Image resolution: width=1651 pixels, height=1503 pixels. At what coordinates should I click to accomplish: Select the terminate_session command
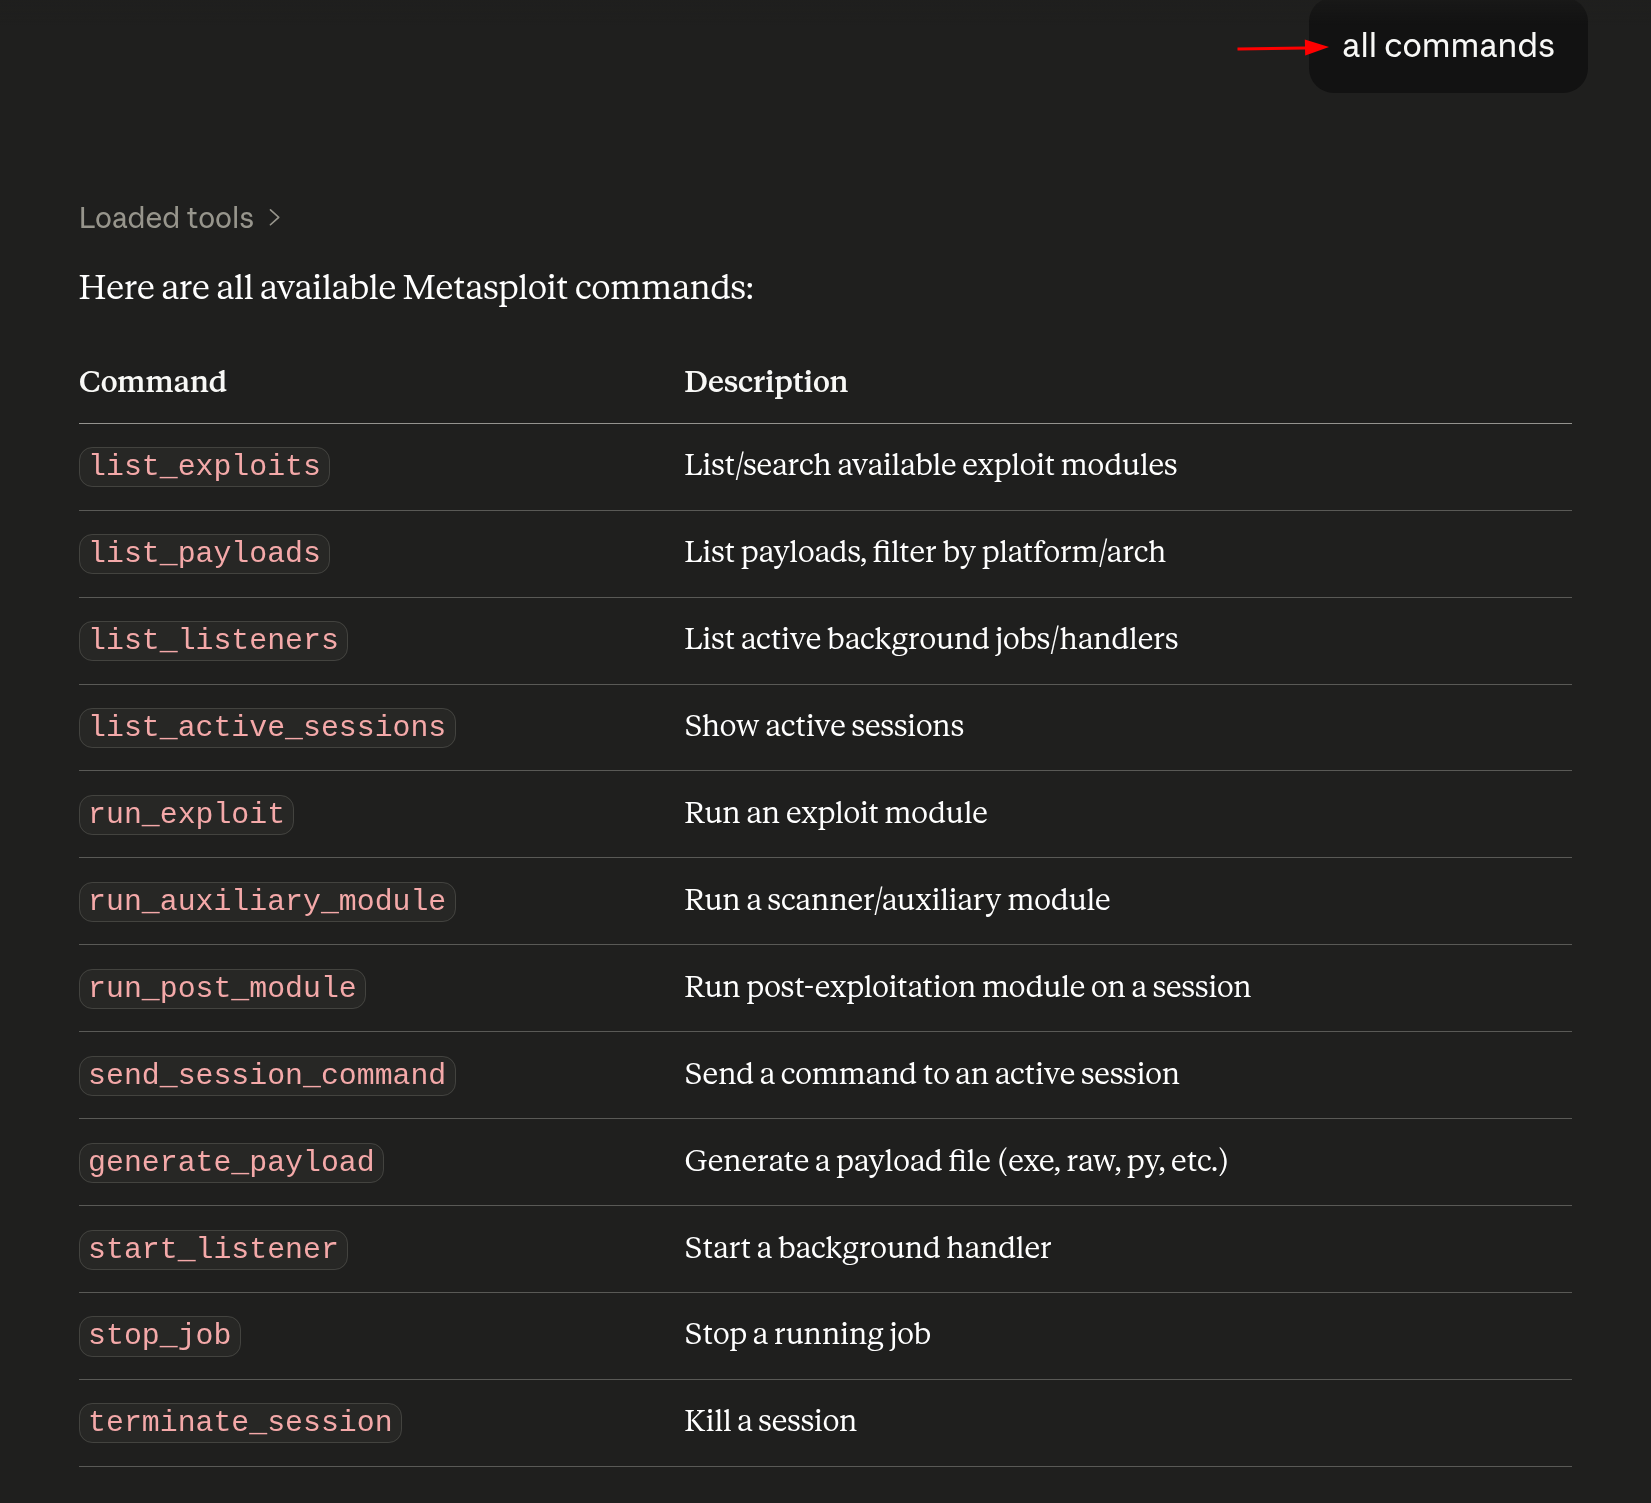(x=240, y=1422)
